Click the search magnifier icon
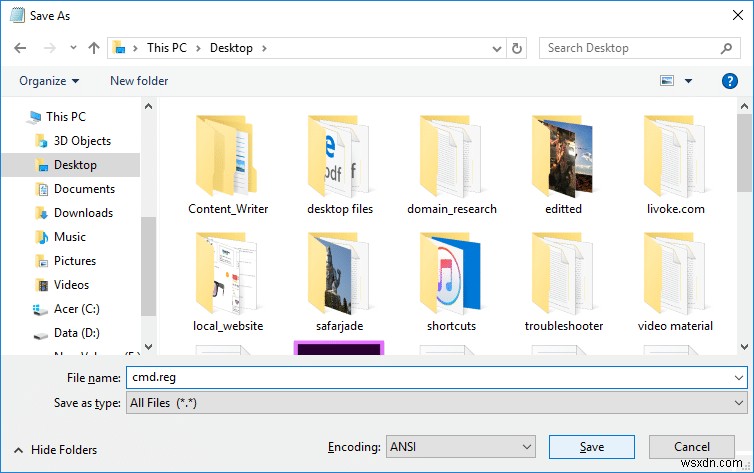 [x=727, y=48]
